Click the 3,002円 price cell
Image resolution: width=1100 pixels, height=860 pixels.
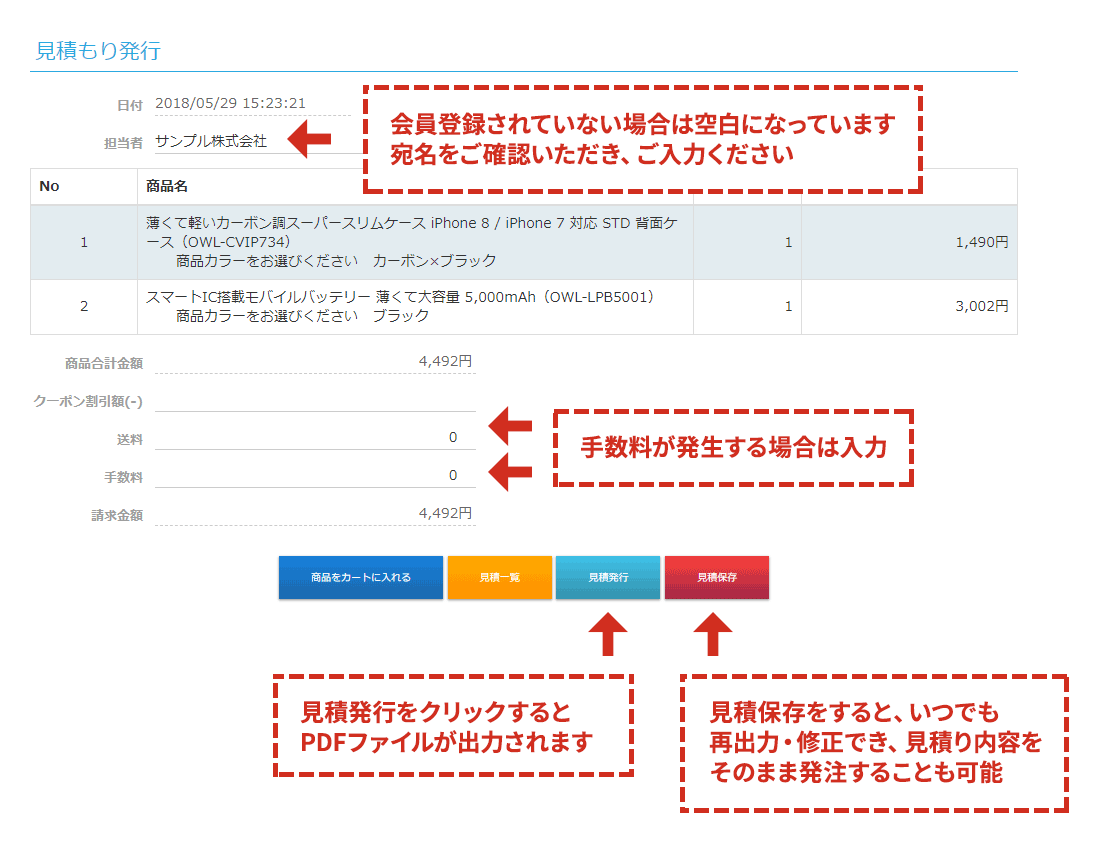[x=909, y=307]
